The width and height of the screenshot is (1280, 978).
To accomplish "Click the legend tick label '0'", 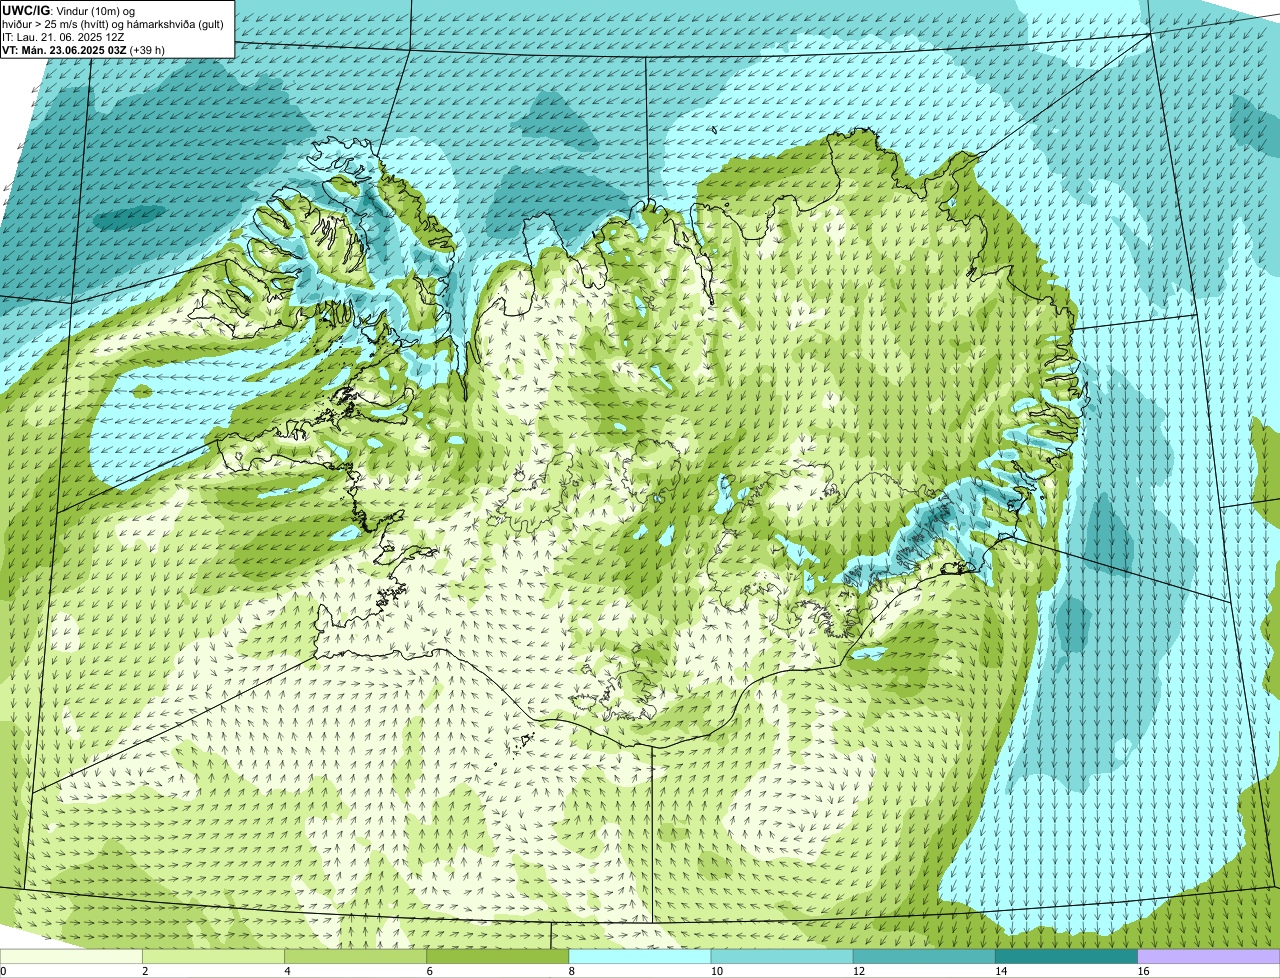I will [x=3, y=971].
